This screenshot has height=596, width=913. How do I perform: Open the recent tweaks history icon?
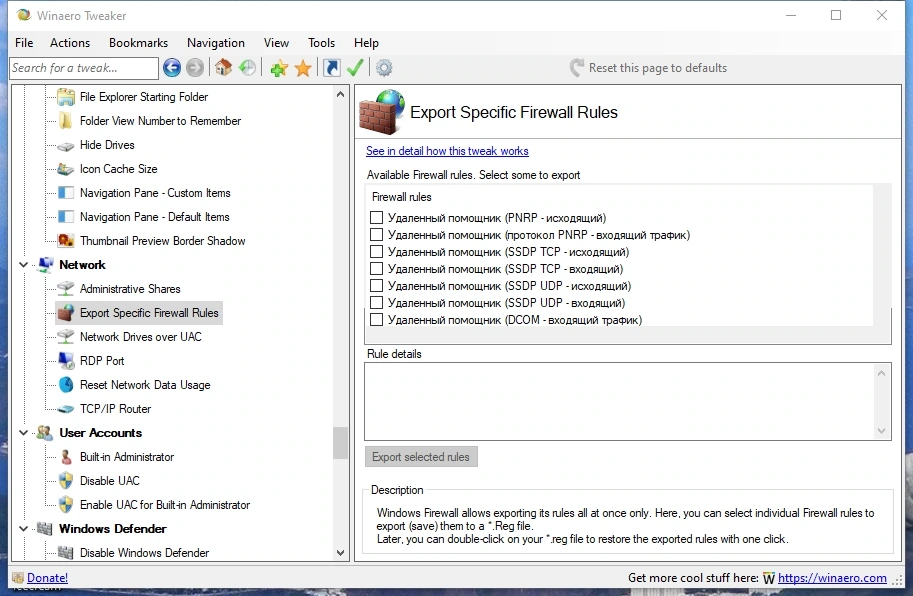247,68
